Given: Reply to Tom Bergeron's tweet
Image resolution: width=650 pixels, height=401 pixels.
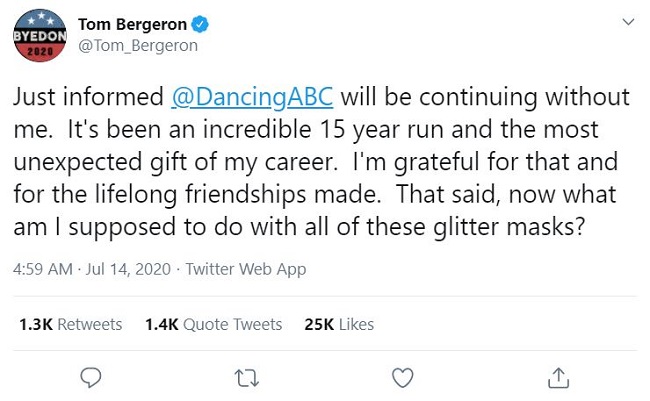Looking at the screenshot, I should (x=90, y=377).
